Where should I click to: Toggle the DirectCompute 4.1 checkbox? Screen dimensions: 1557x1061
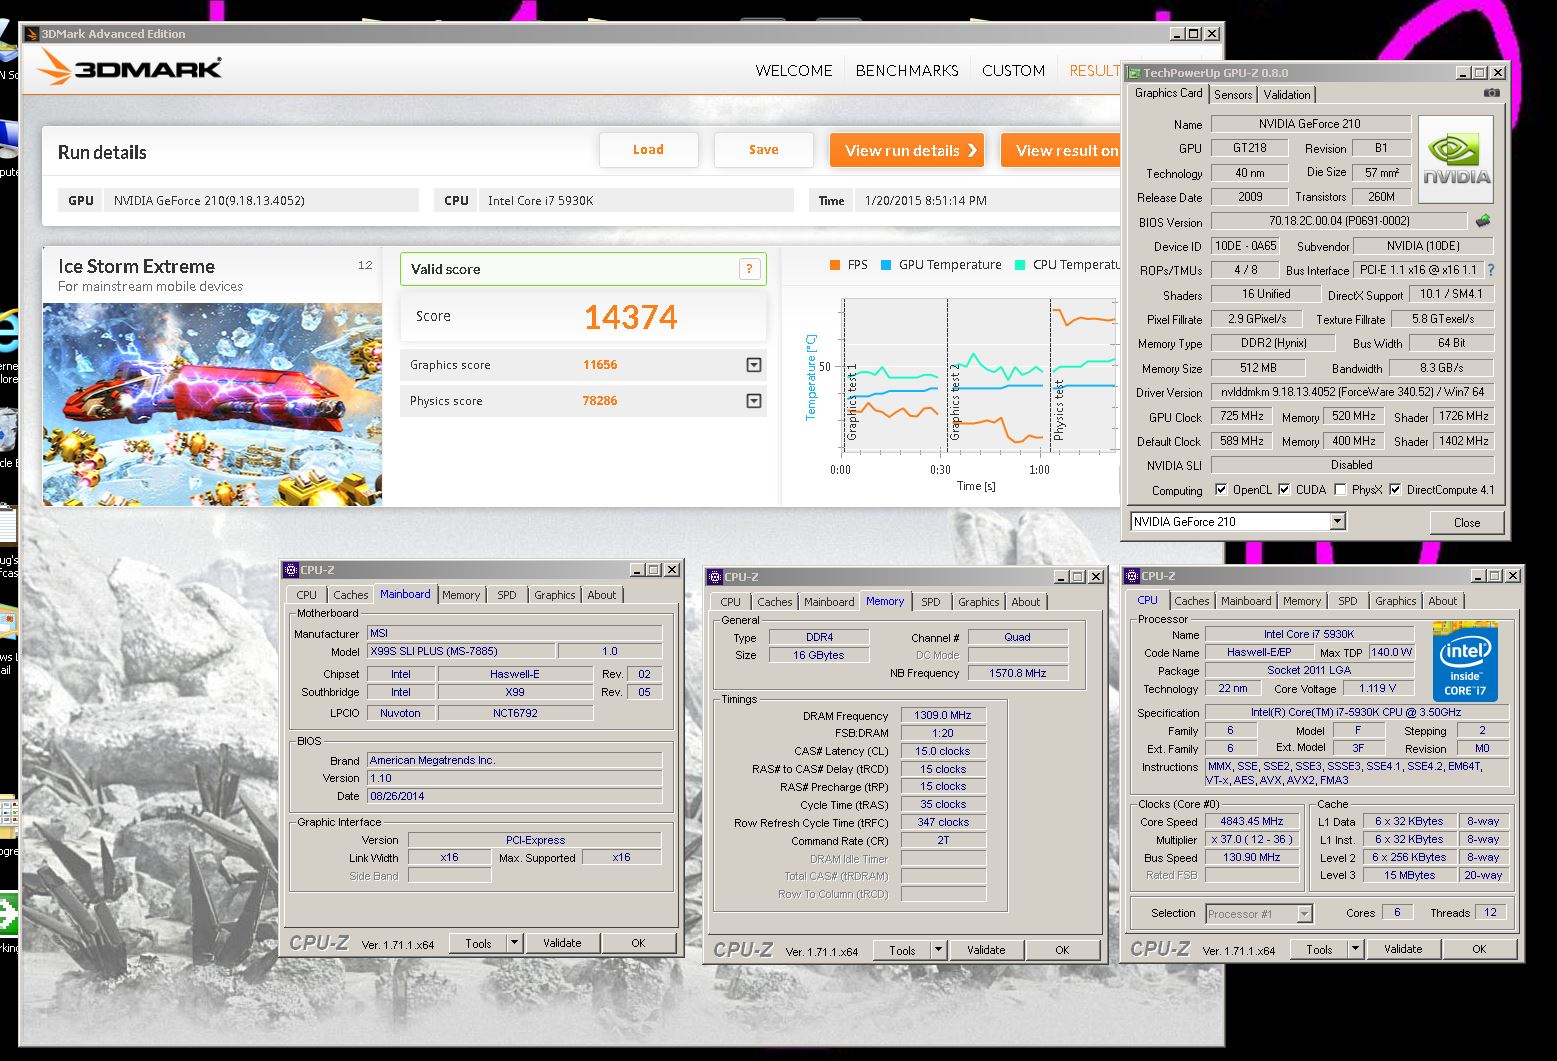tap(1395, 490)
